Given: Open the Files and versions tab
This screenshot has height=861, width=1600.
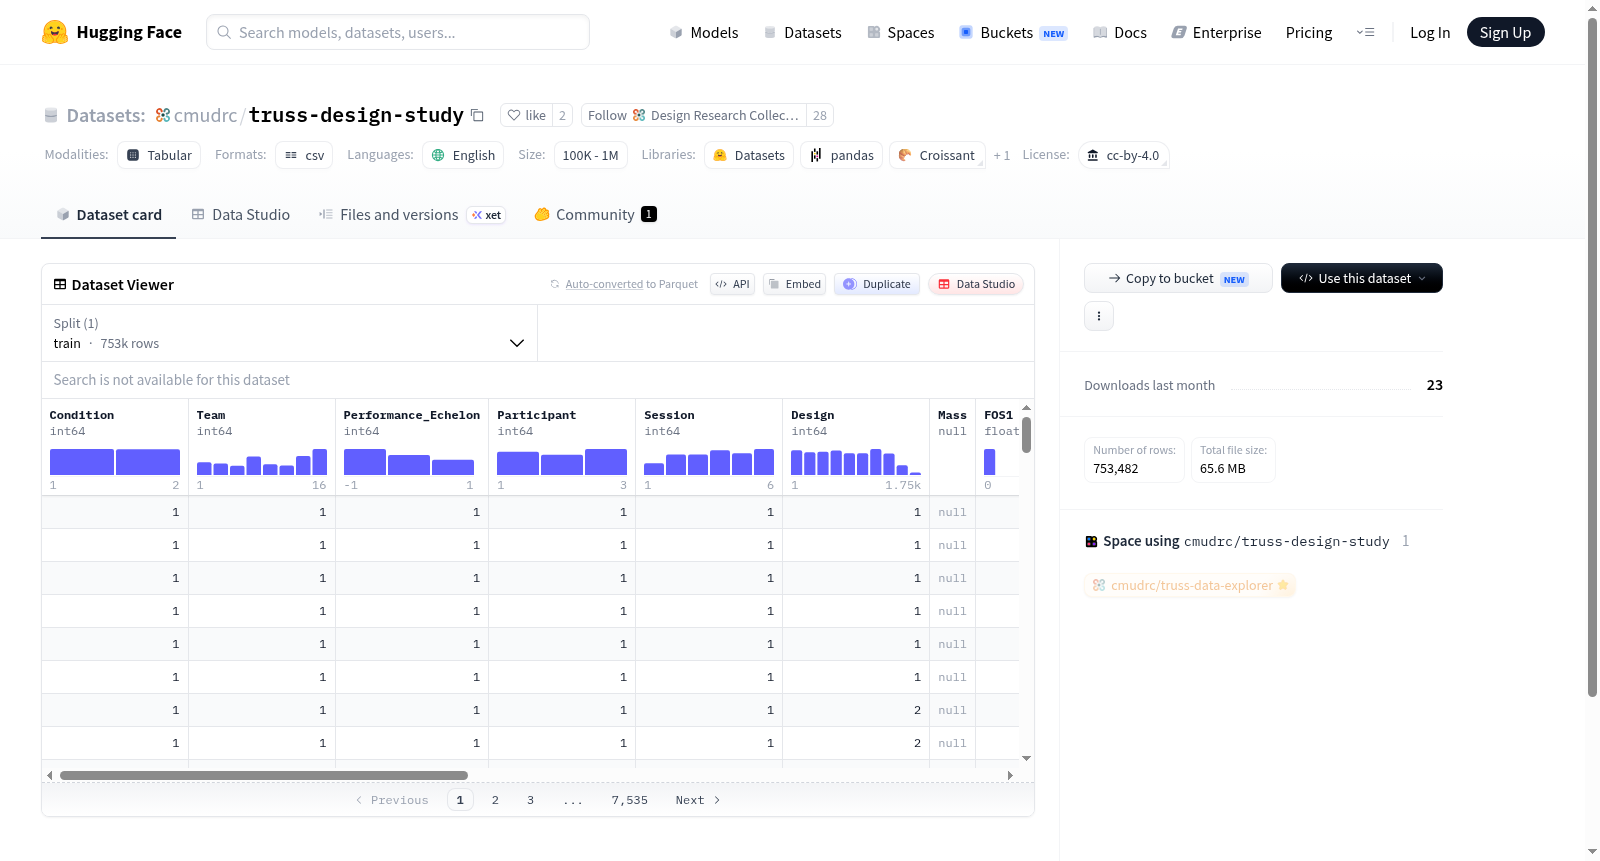Looking at the screenshot, I should pyautogui.click(x=412, y=215).
